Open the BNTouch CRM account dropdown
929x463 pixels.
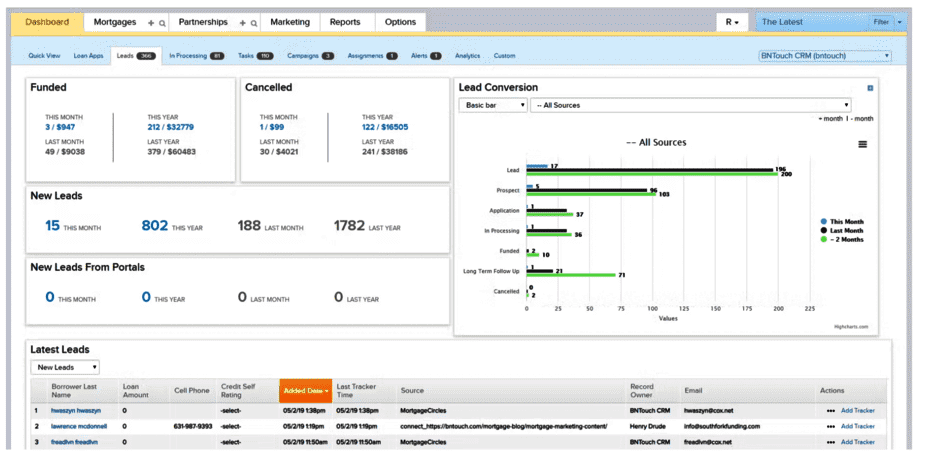[x=825, y=56]
